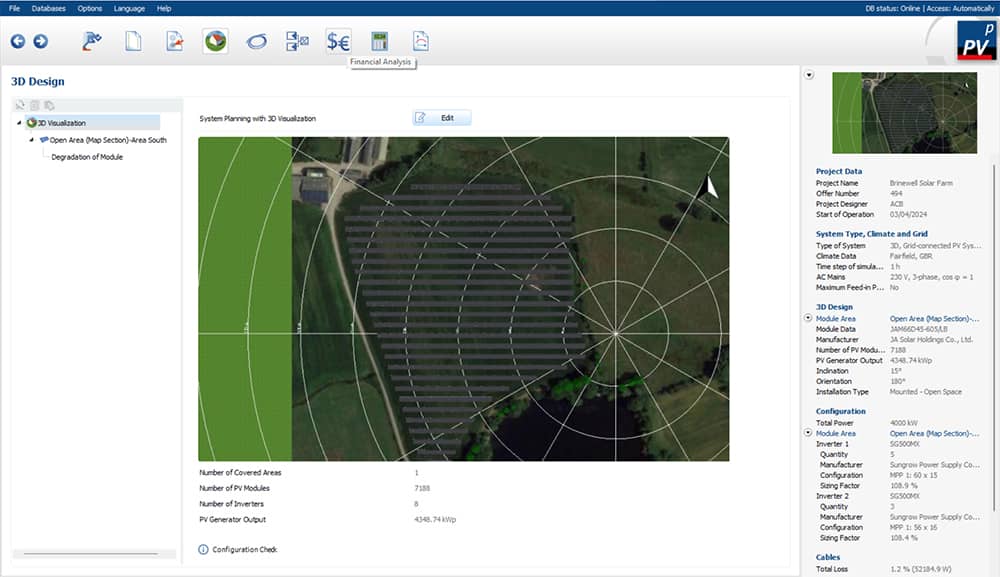
Task: Collapse the 3D Visualization tree node
Action: tap(20, 123)
